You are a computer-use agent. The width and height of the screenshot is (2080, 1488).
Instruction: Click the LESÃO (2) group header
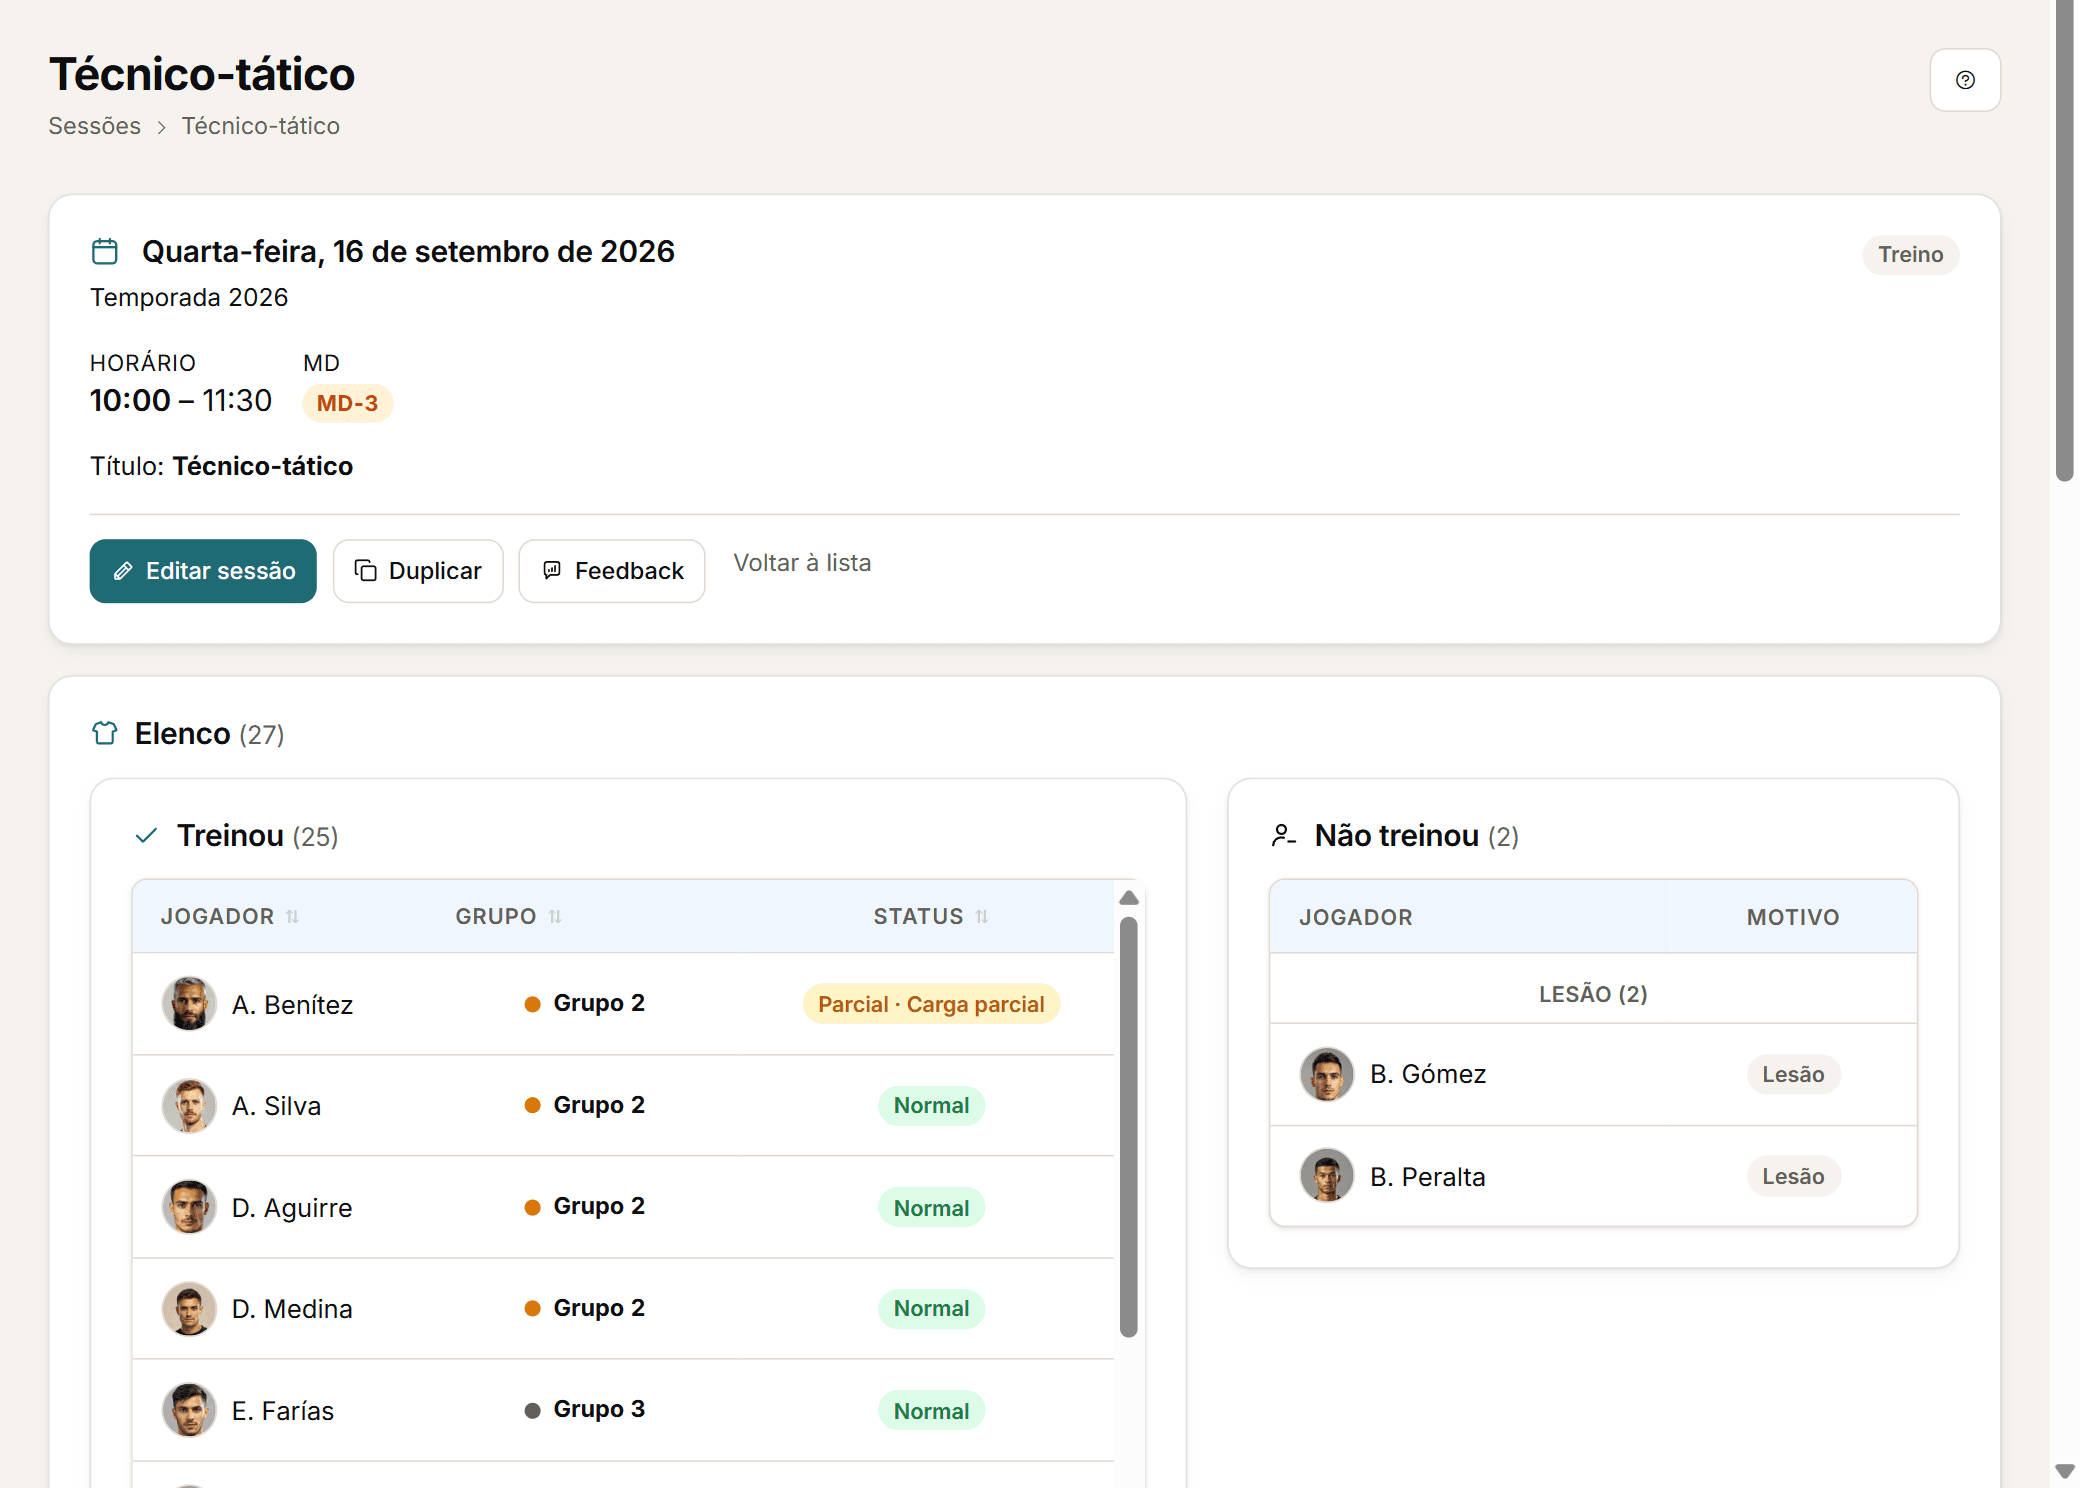(1593, 993)
